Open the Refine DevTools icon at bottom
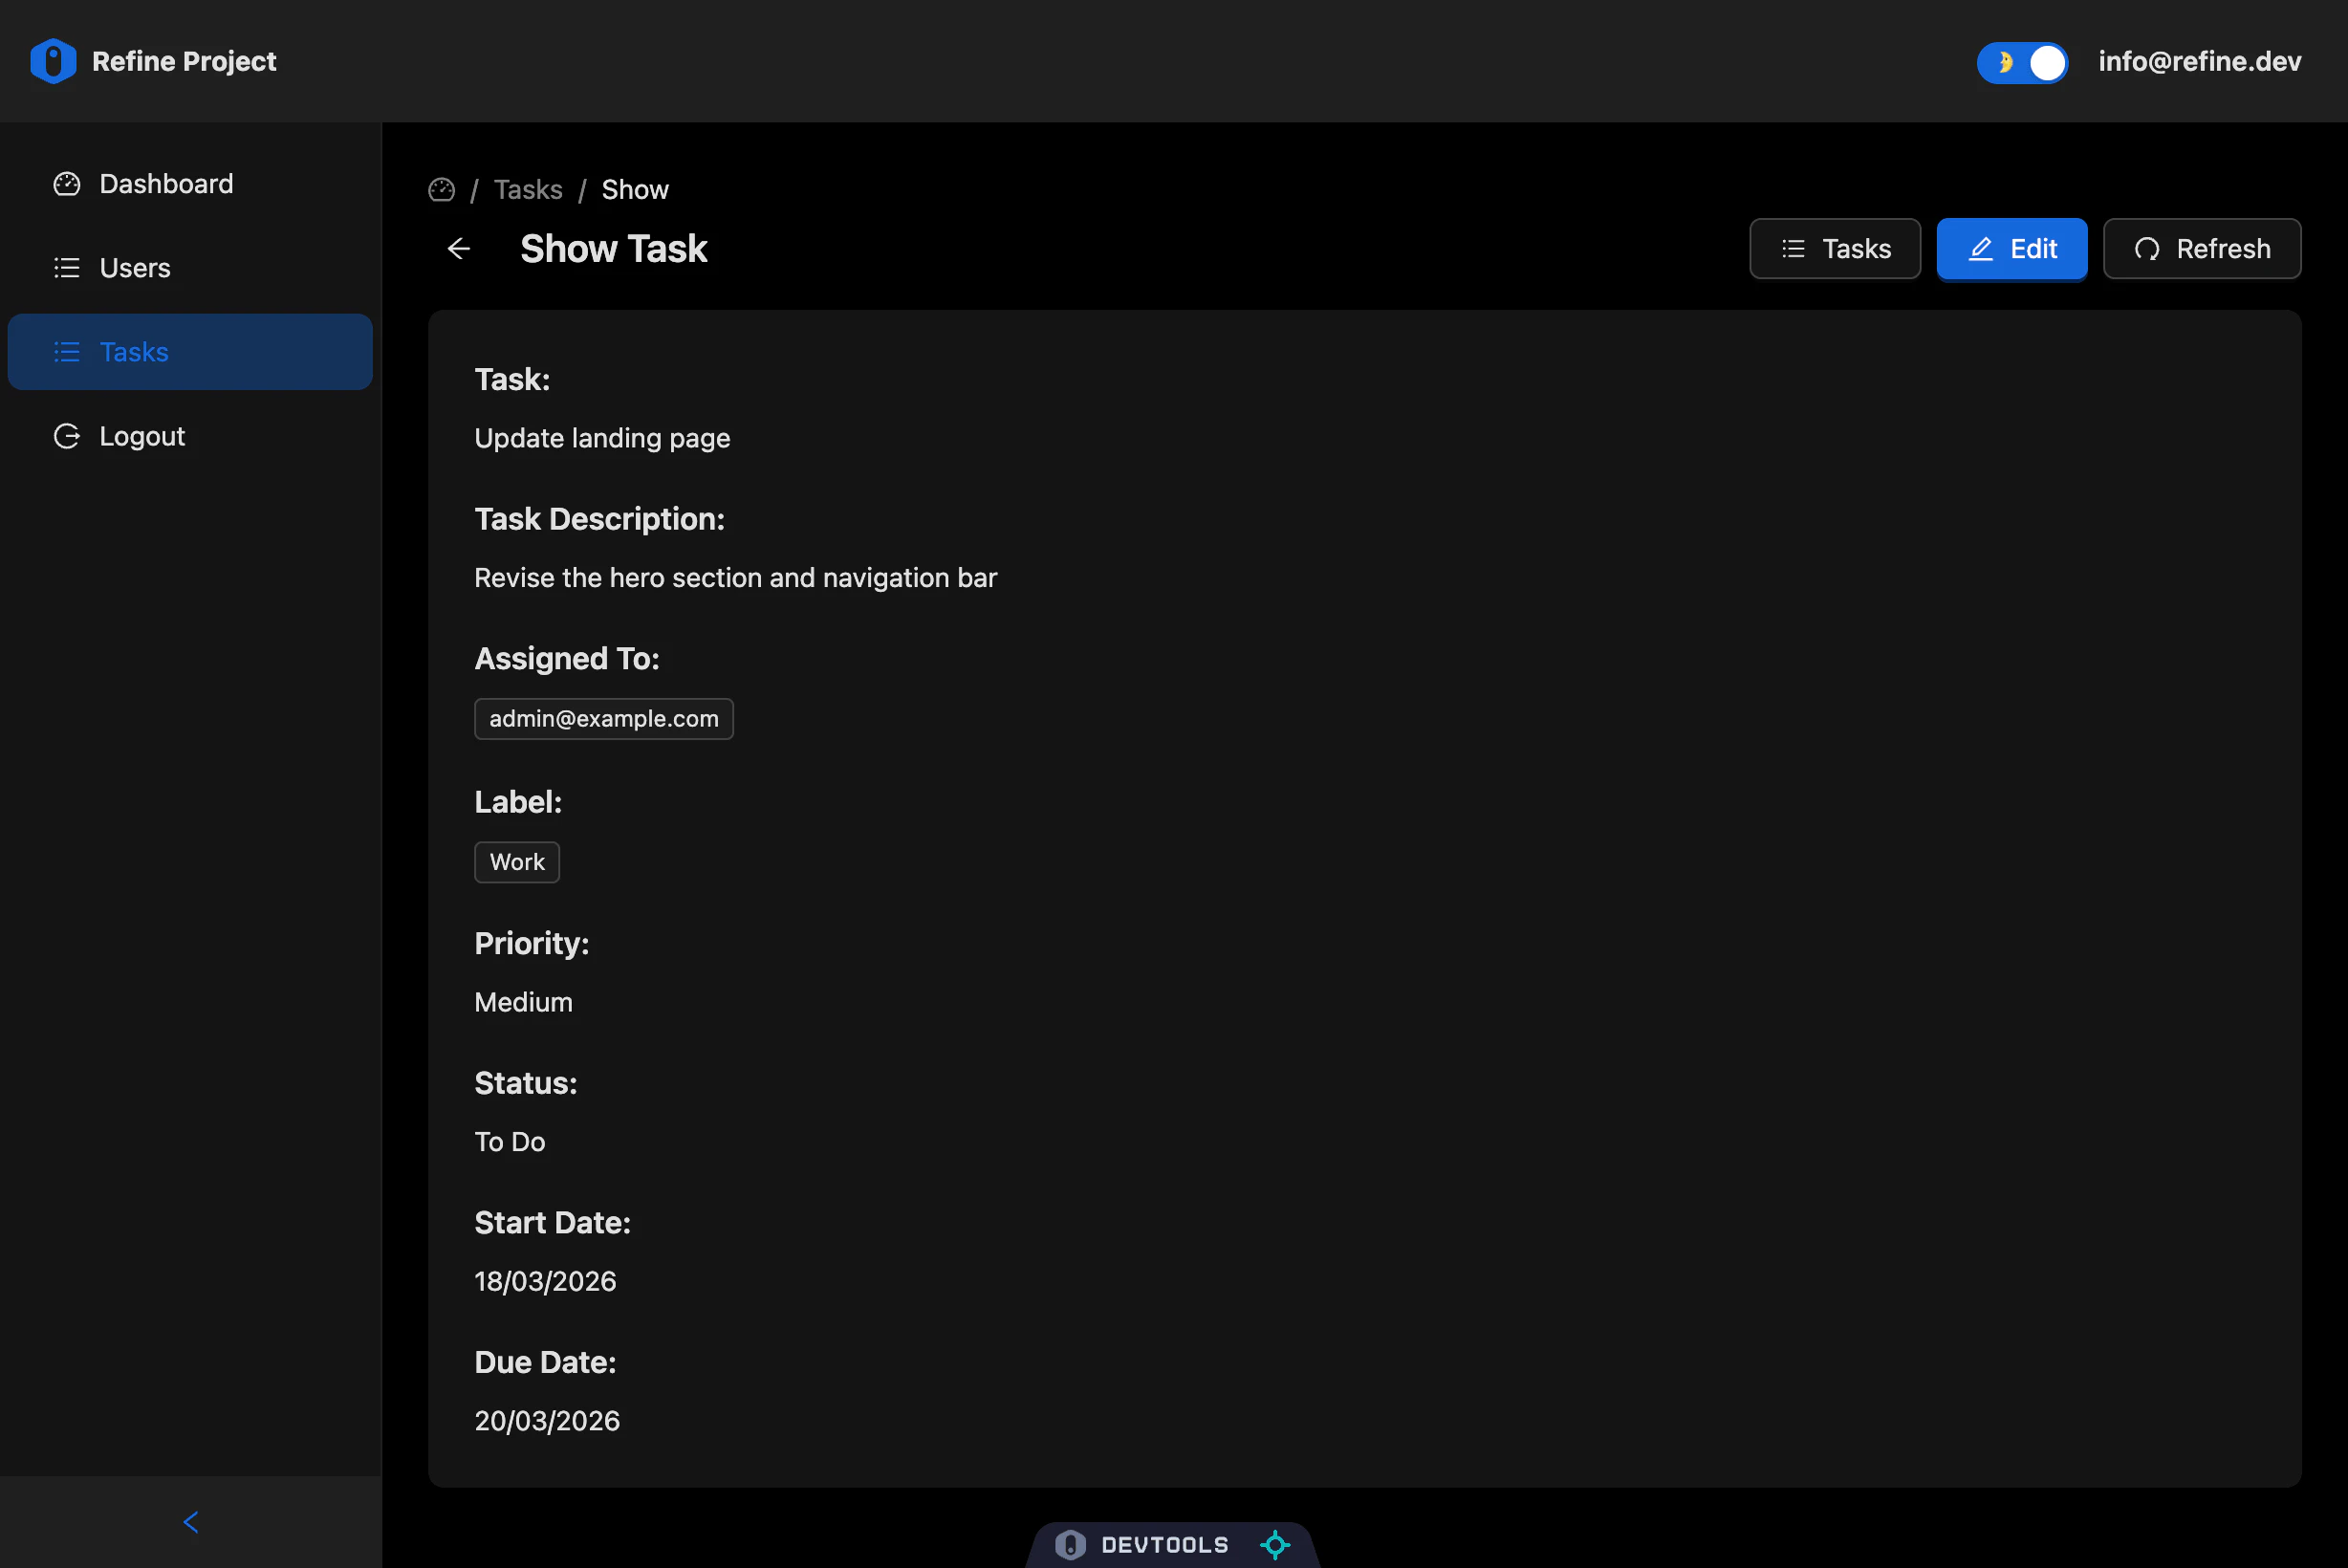The width and height of the screenshot is (2348, 1568). pos(1070,1545)
